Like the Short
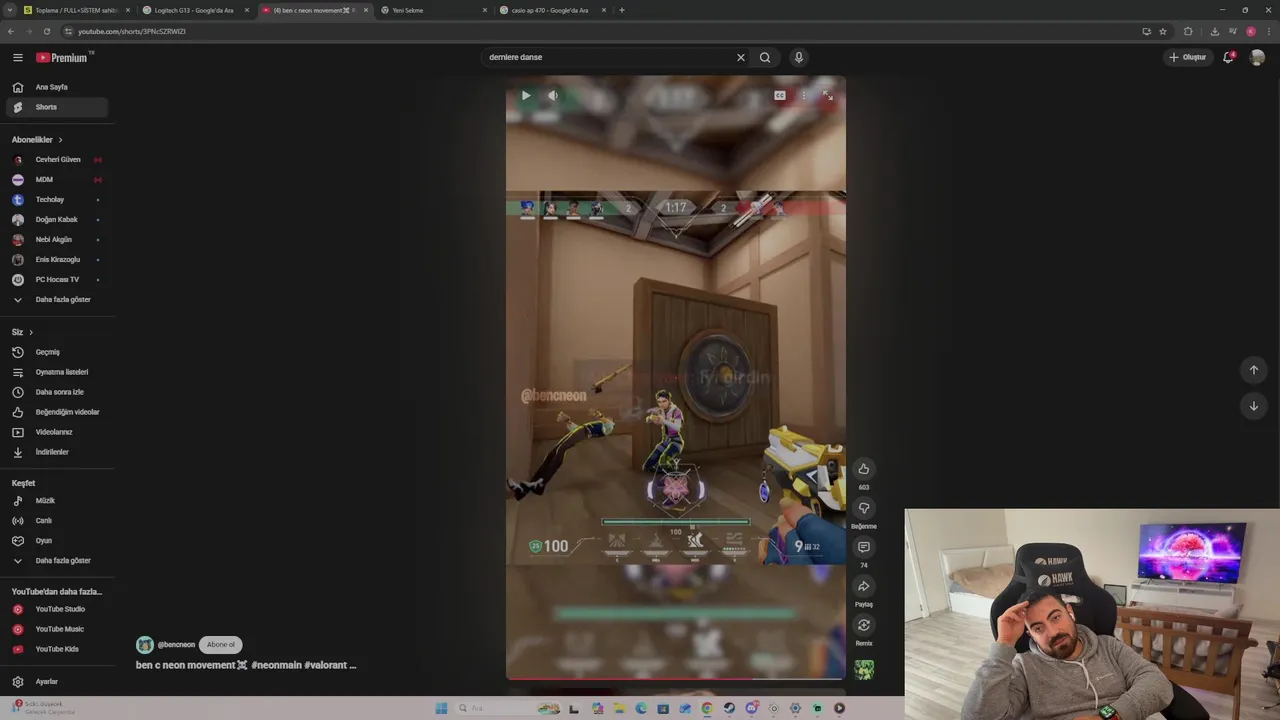Image resolution: width=1280 pixels, height=720 pixels. [x=864, y=469]
